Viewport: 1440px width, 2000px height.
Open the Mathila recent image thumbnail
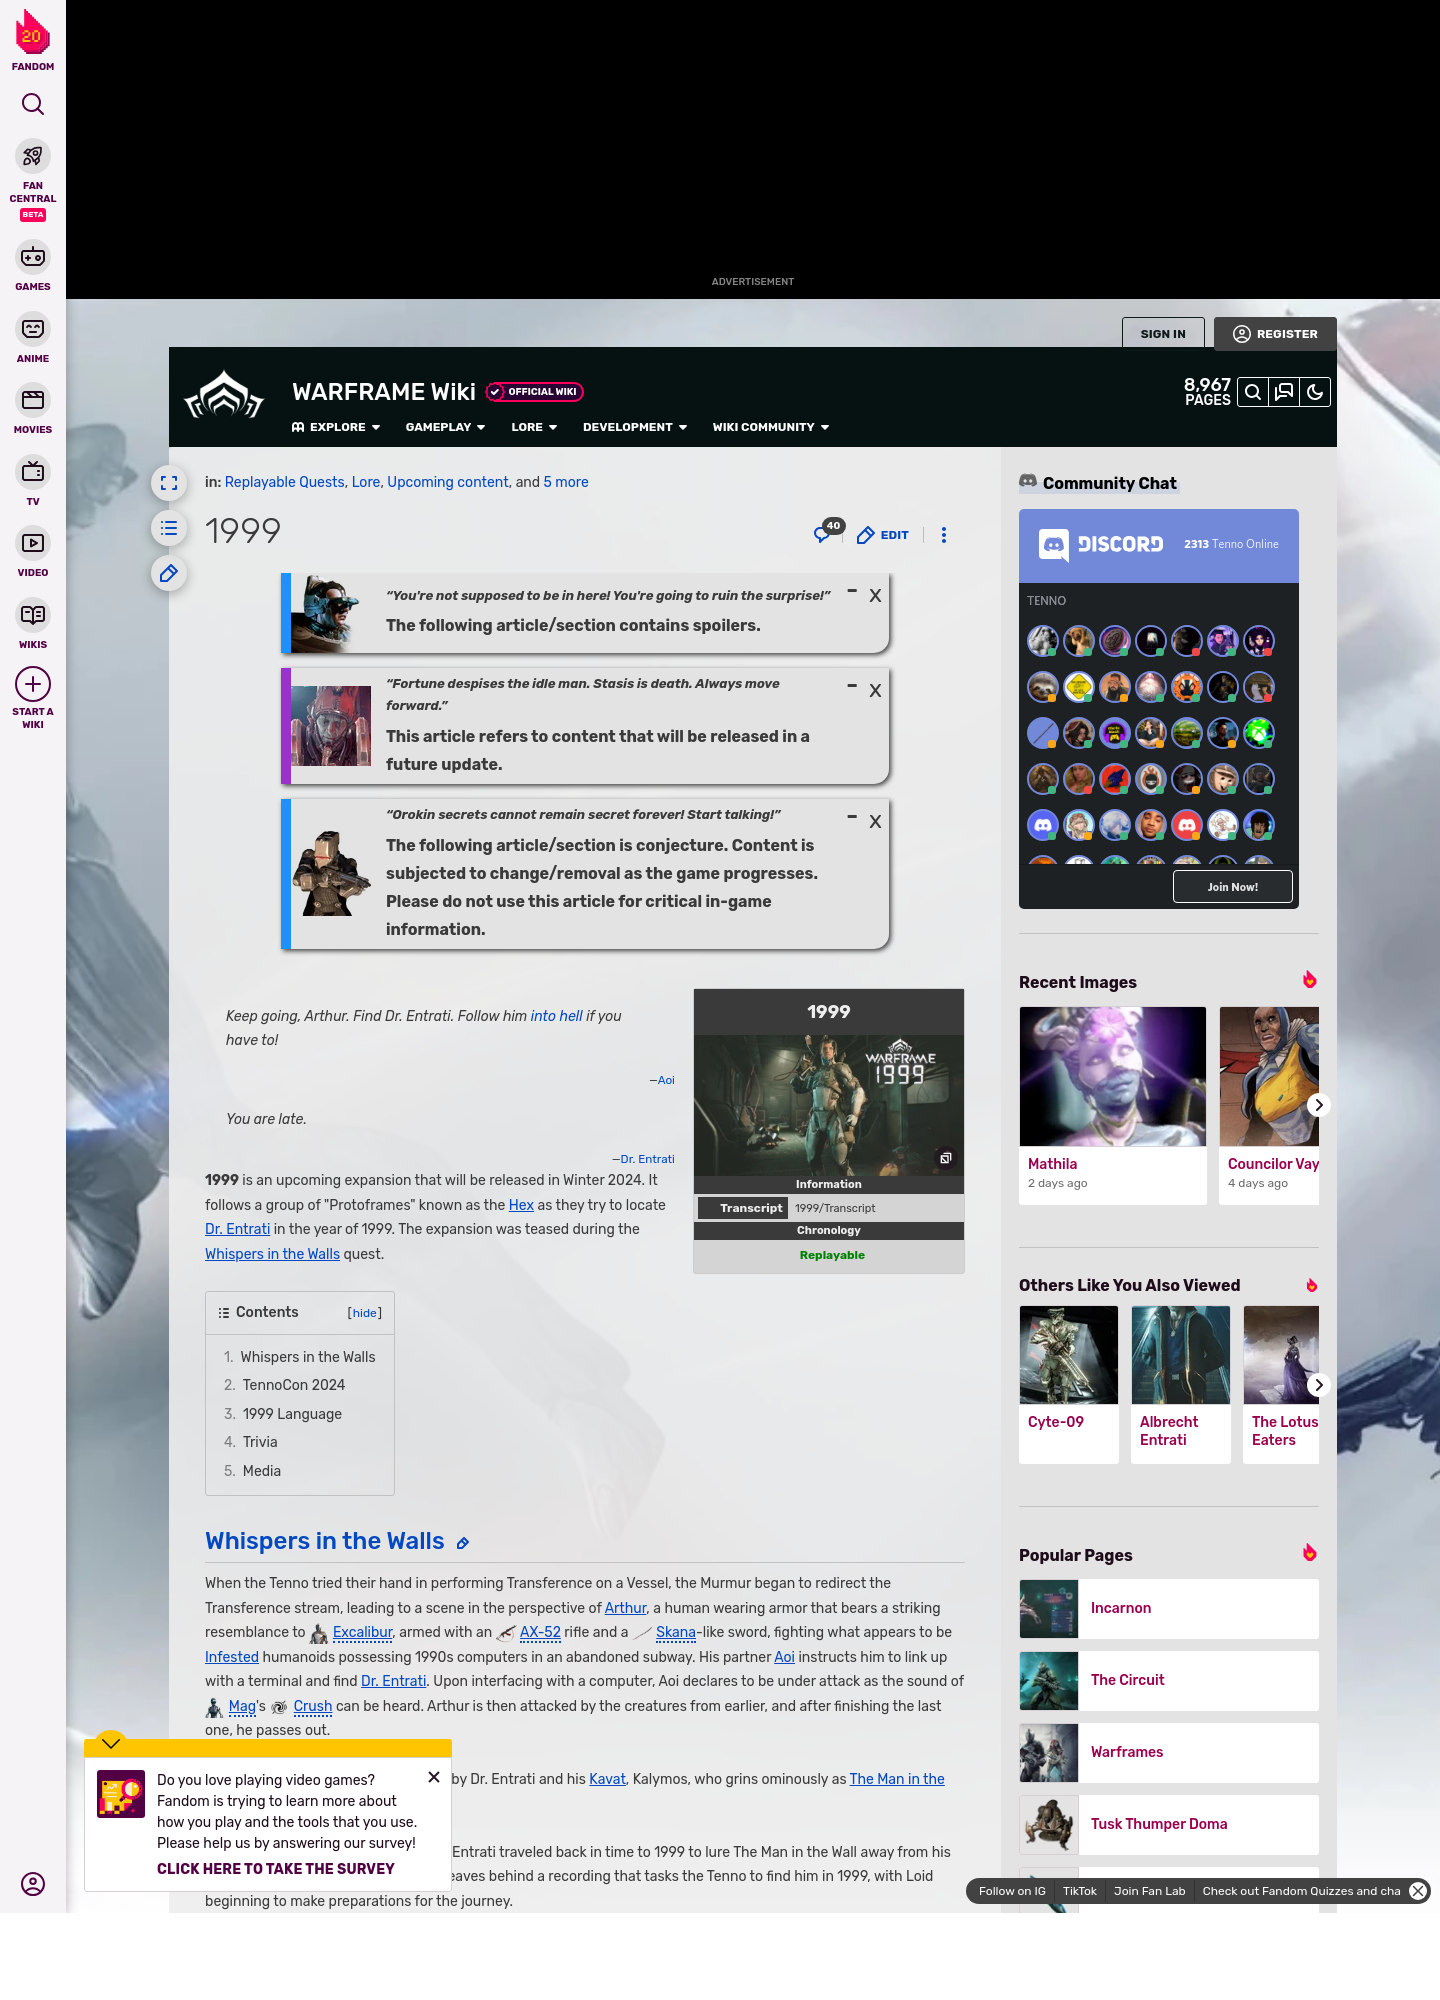pos(1113,1076)
